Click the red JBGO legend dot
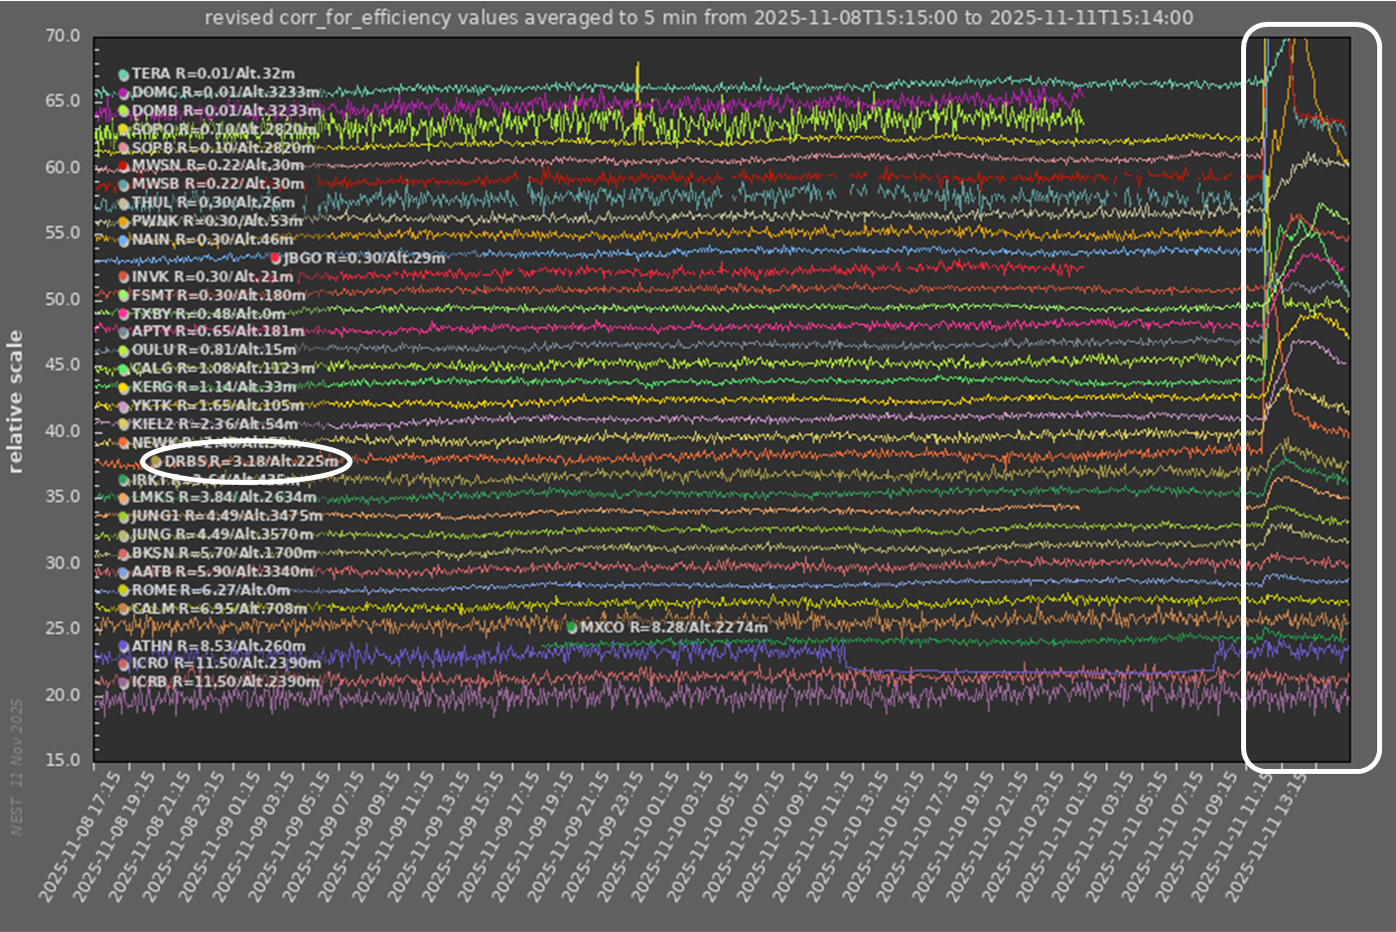1396x932 pixels. coord(276,258)
